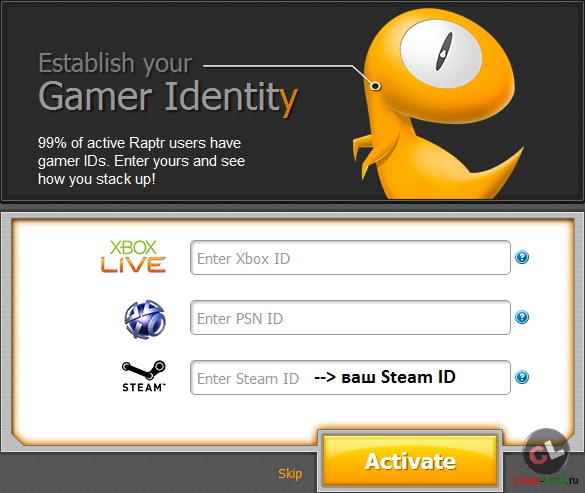Click the Gamer Identity heading
585x493 pixels.
(168, 97)
